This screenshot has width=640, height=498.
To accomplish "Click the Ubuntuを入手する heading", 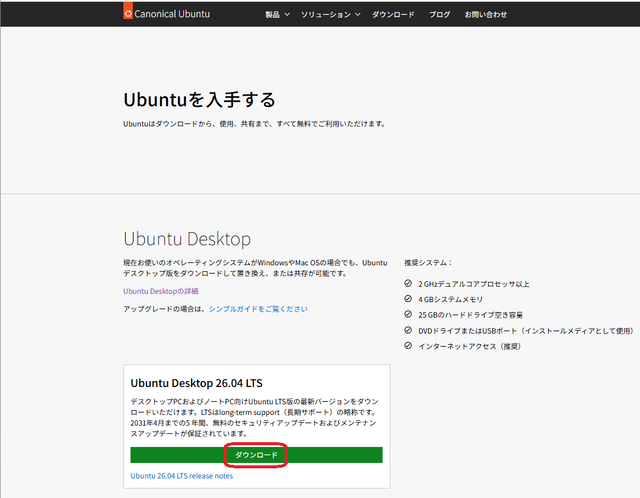I will pos(200,100).
